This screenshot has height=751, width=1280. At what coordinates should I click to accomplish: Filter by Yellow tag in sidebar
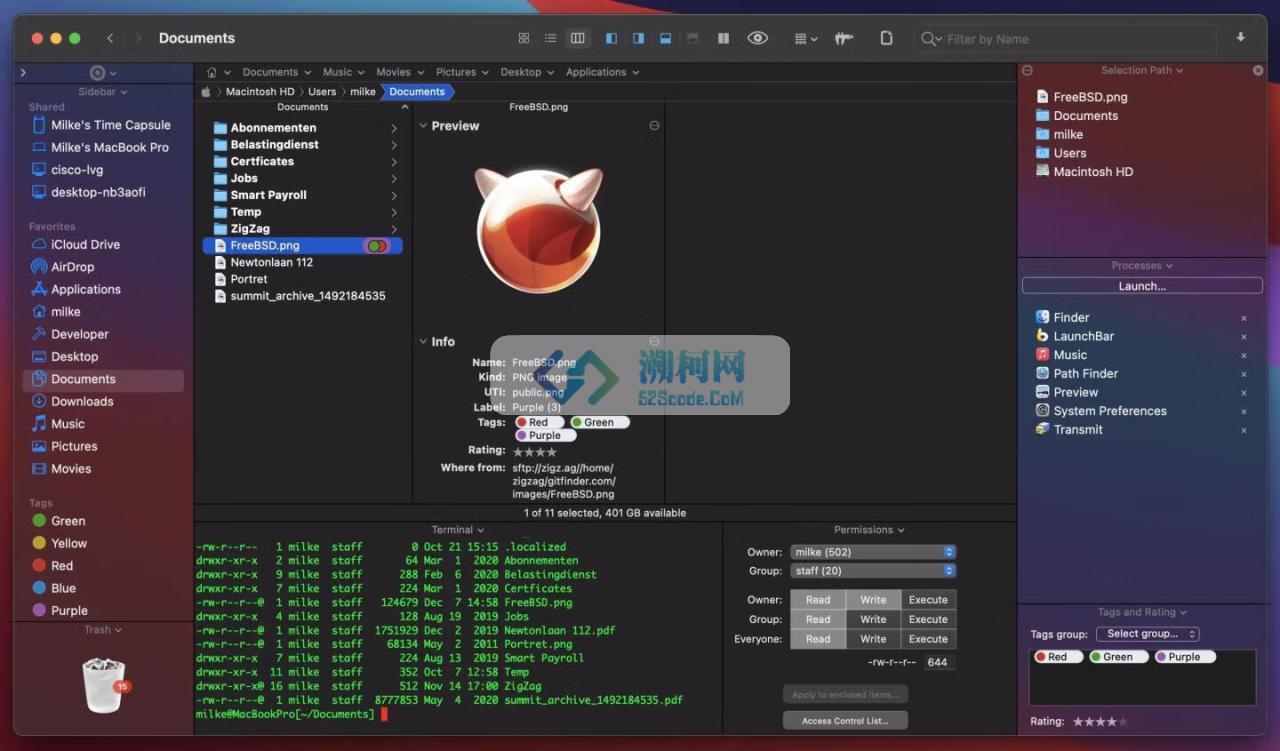60,543
